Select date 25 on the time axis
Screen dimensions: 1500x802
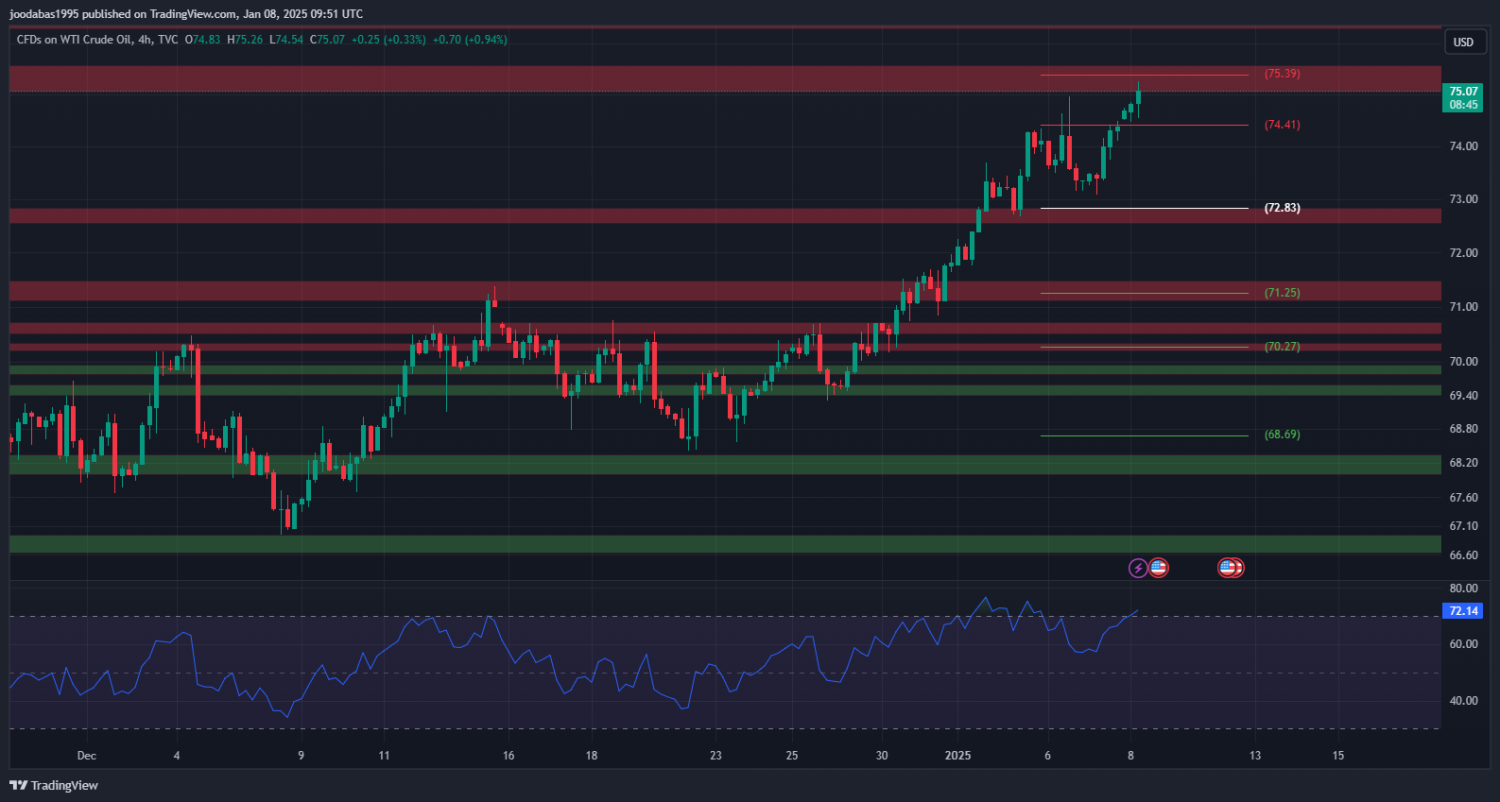(791, 756)
